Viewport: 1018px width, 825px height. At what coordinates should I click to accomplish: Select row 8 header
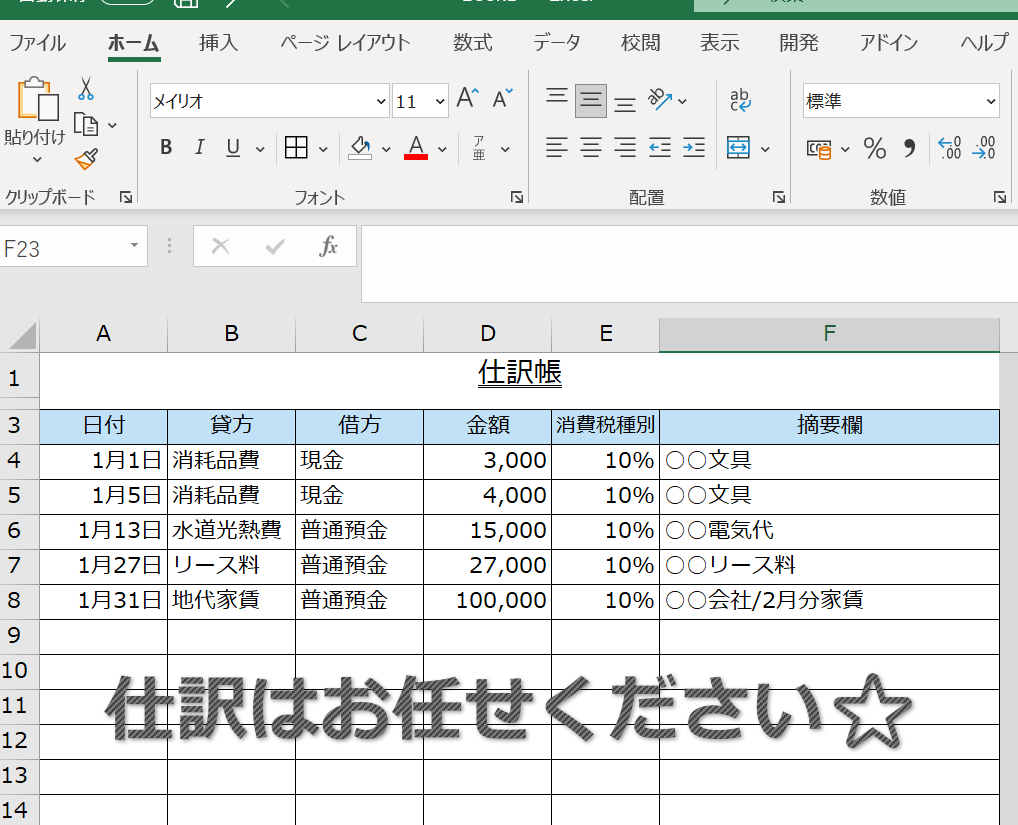point(19,600)
